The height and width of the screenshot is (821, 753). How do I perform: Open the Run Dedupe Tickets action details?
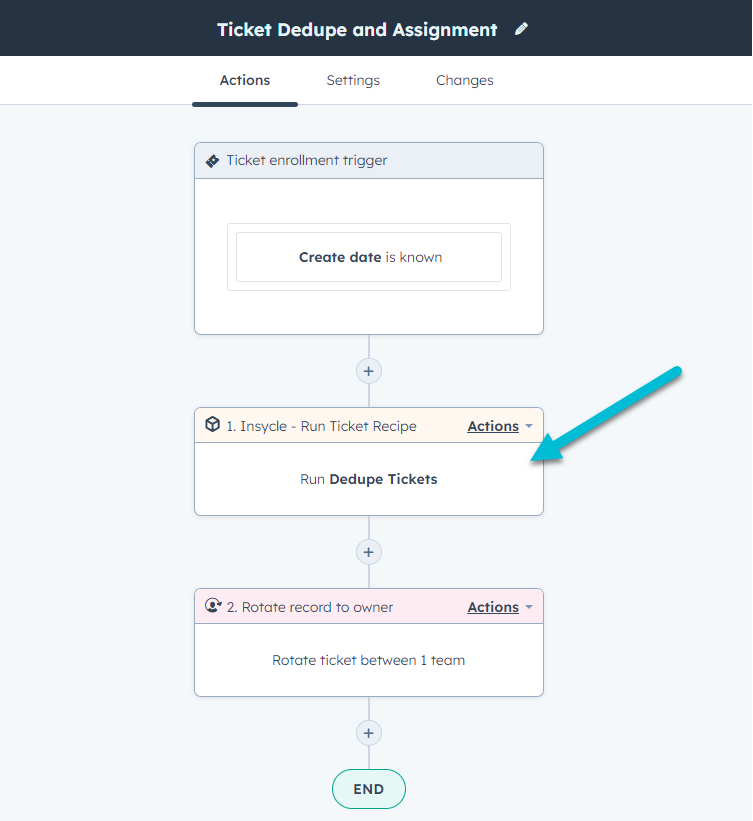368,479
